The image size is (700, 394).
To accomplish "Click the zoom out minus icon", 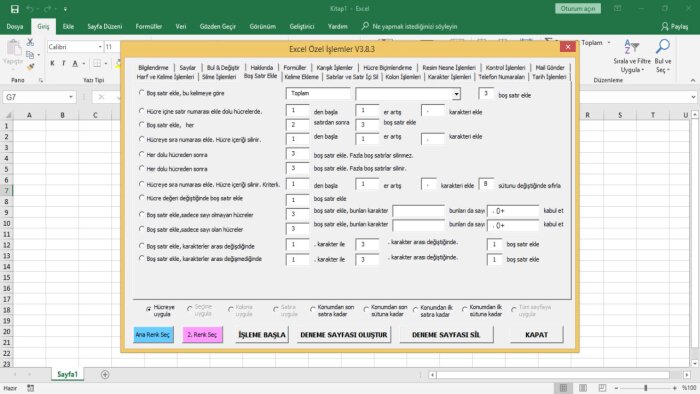I will point(616,388).
